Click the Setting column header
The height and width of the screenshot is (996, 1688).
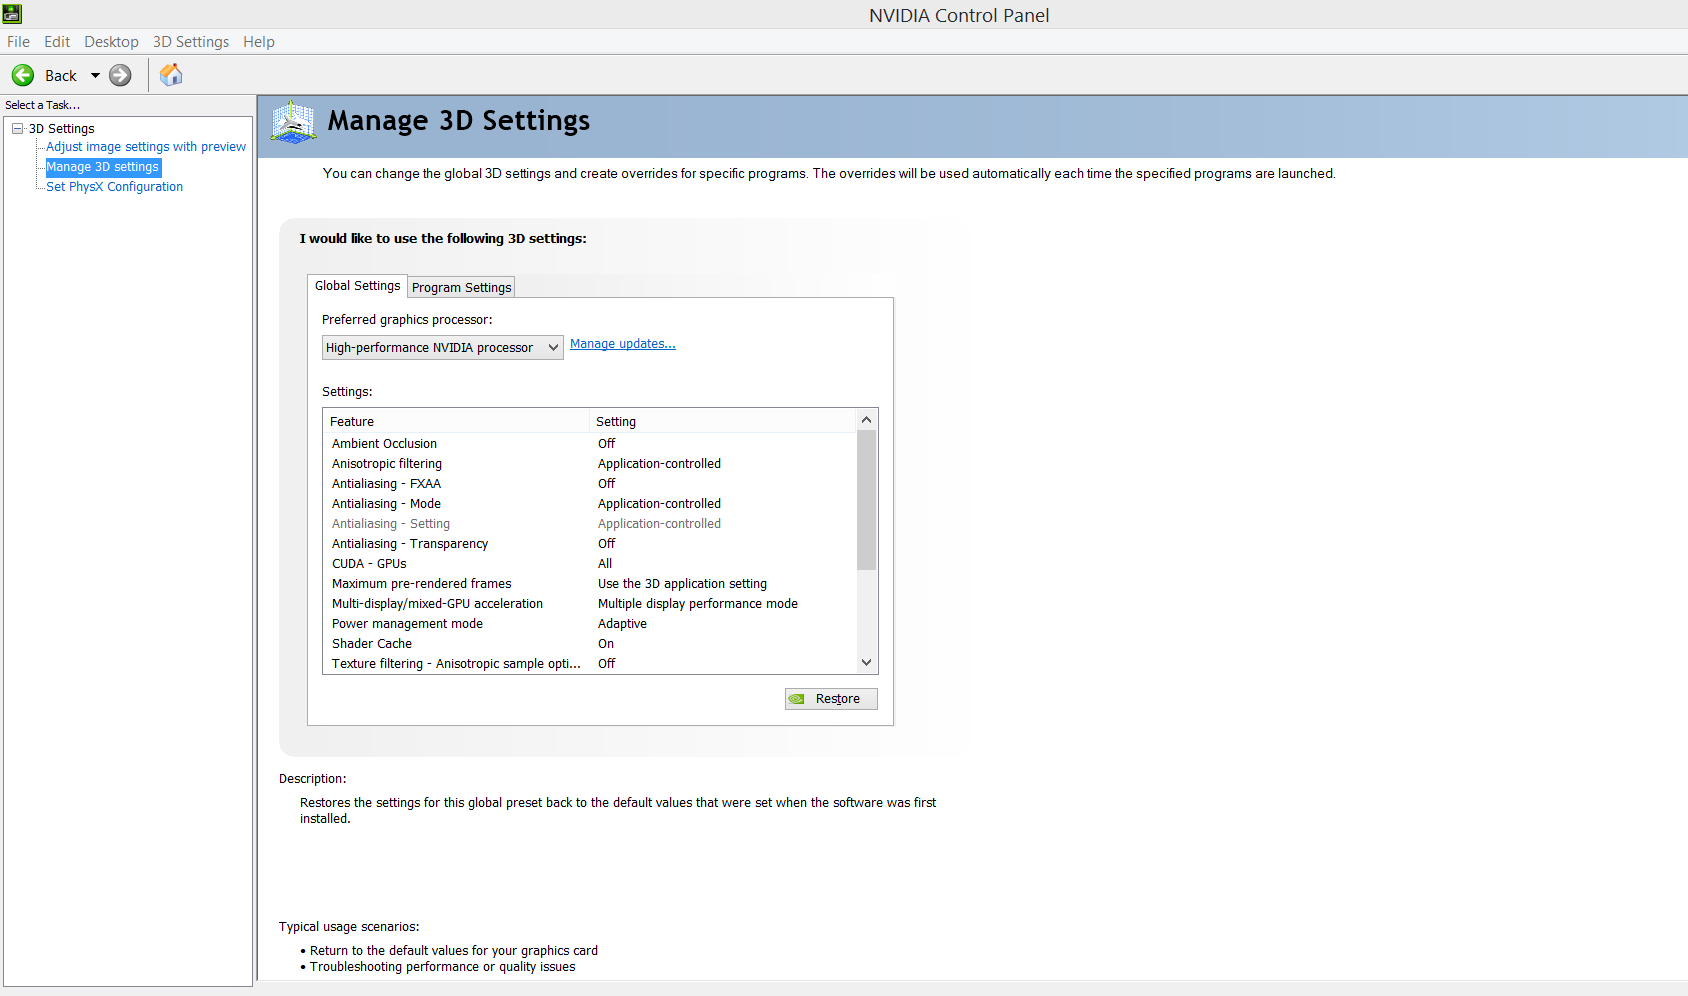tap(724, 422)
